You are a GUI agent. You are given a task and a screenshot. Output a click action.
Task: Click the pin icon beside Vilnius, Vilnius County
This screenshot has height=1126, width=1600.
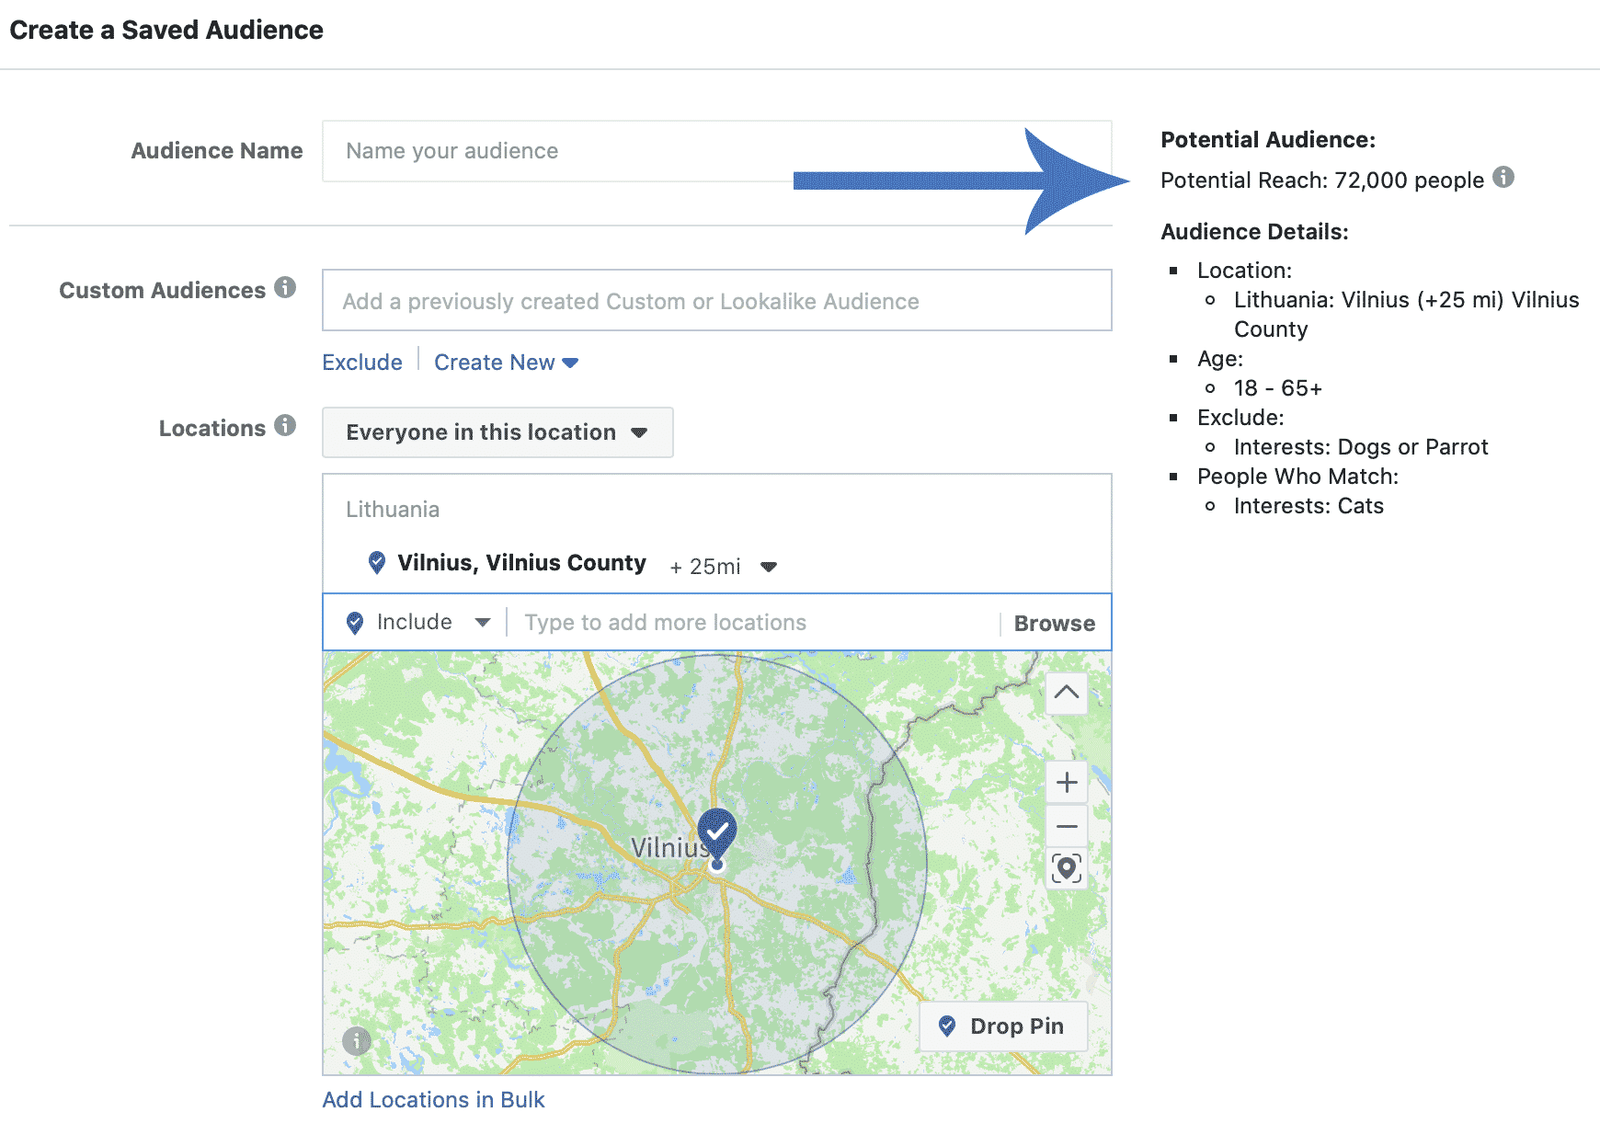377,563
